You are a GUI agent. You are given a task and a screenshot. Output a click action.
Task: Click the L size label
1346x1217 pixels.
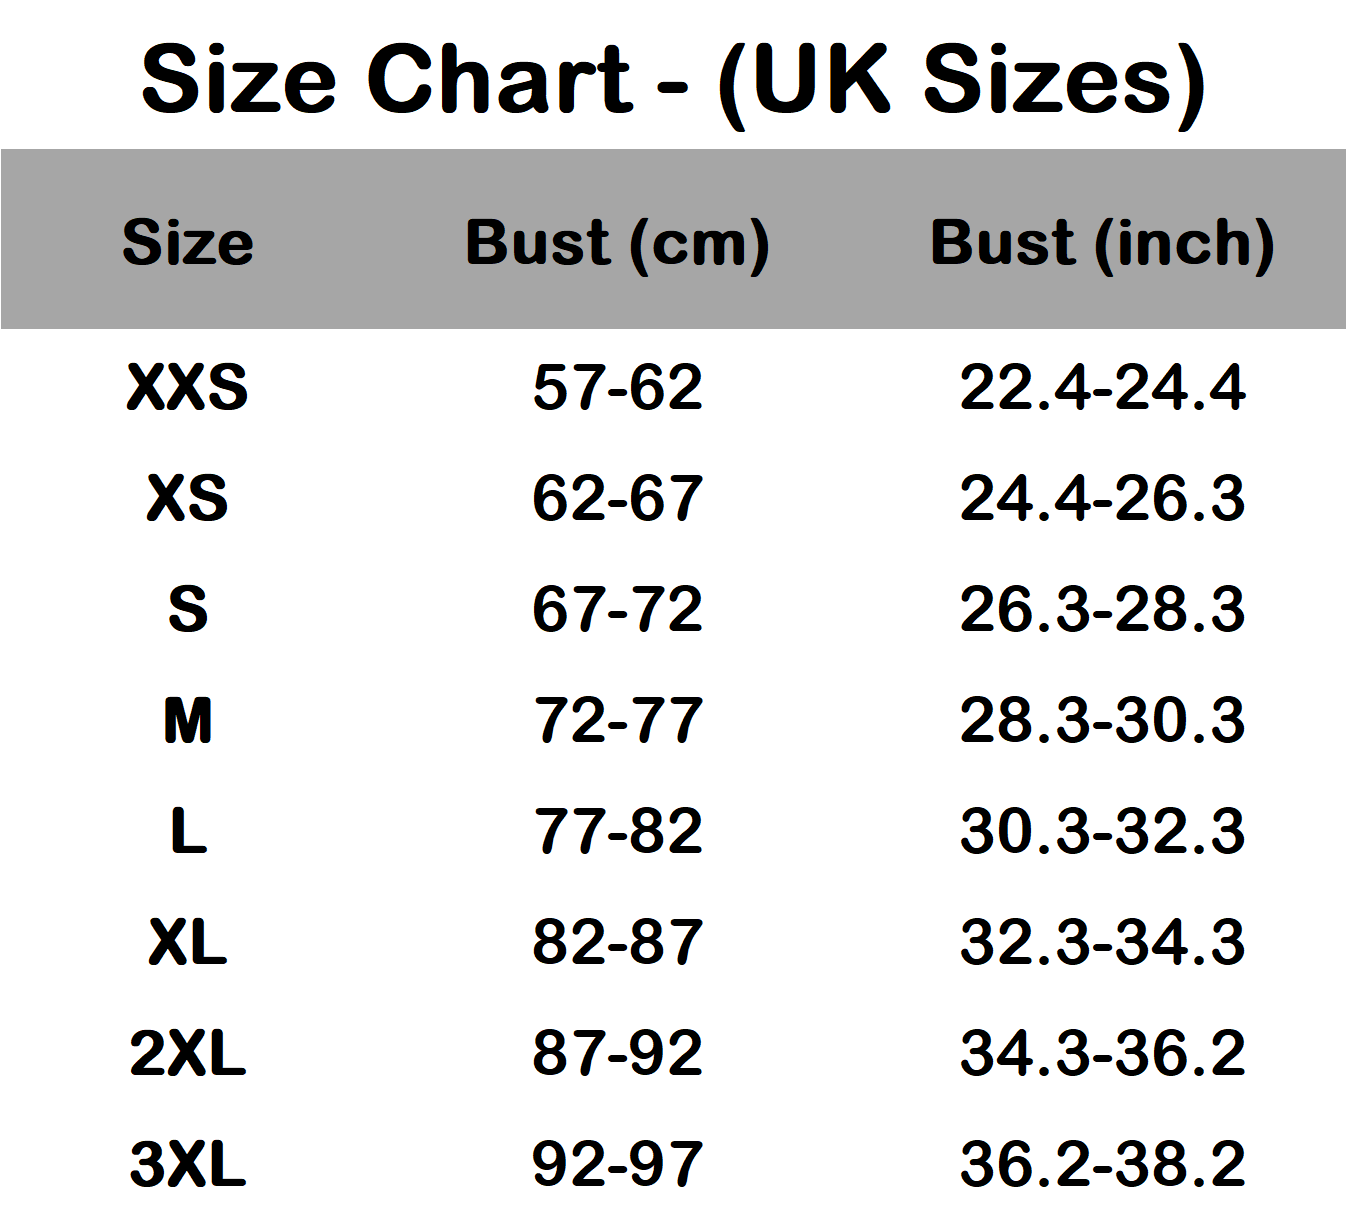point(188,831)
